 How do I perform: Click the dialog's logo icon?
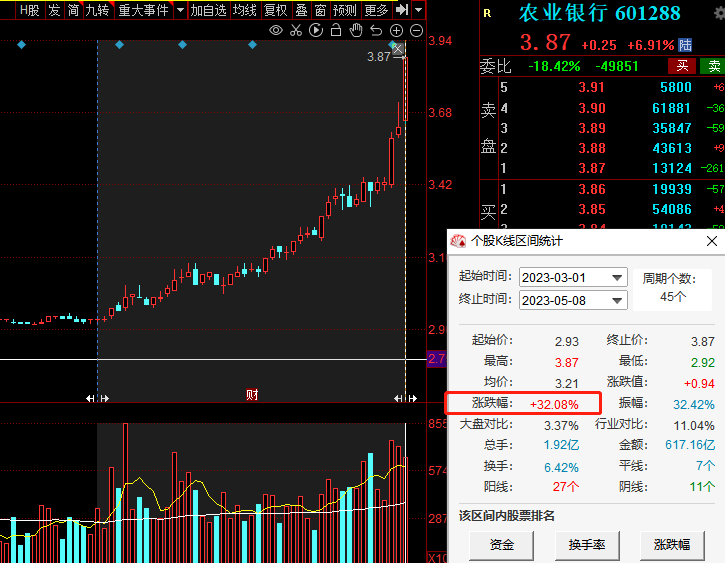458,241
